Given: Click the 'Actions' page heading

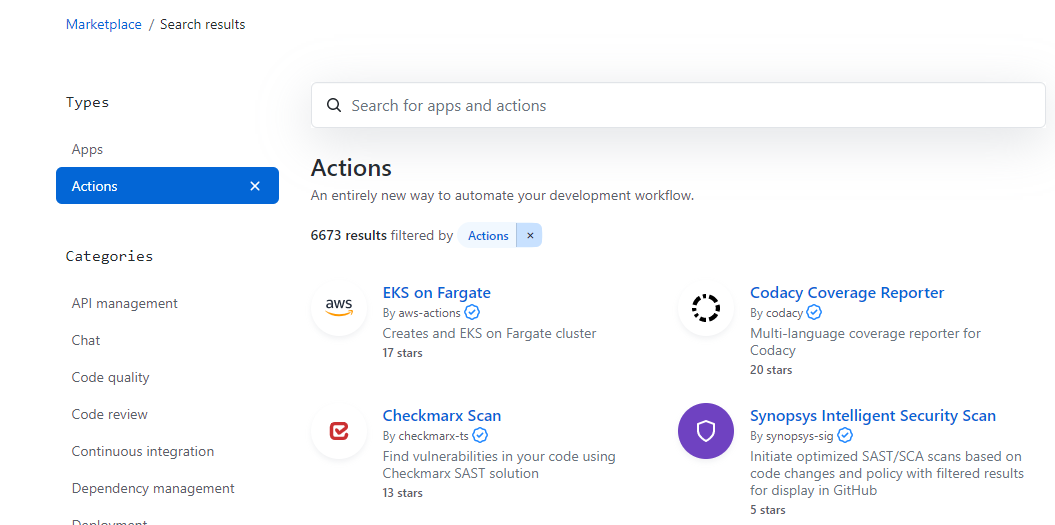Looking at the screenshot, I should click(351, 168).
